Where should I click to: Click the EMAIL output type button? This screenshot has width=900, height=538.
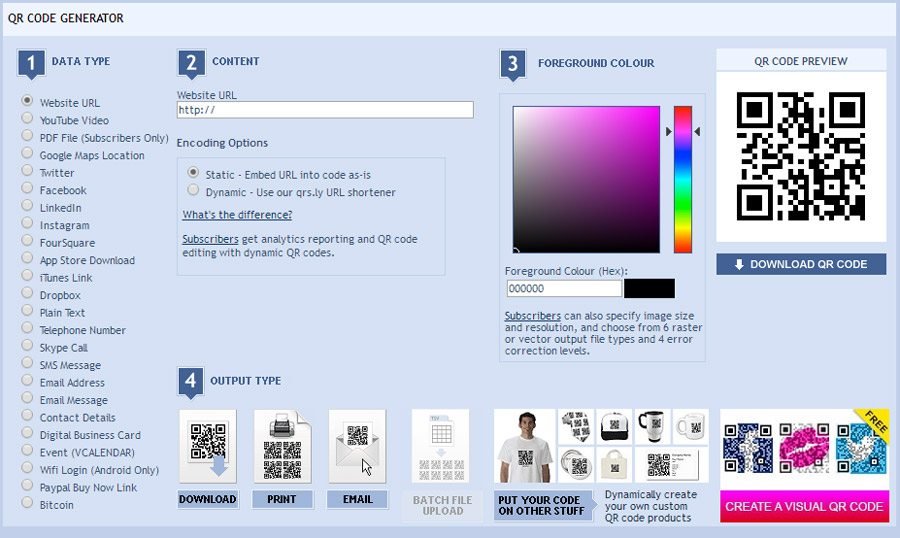(x=357, y=500)
